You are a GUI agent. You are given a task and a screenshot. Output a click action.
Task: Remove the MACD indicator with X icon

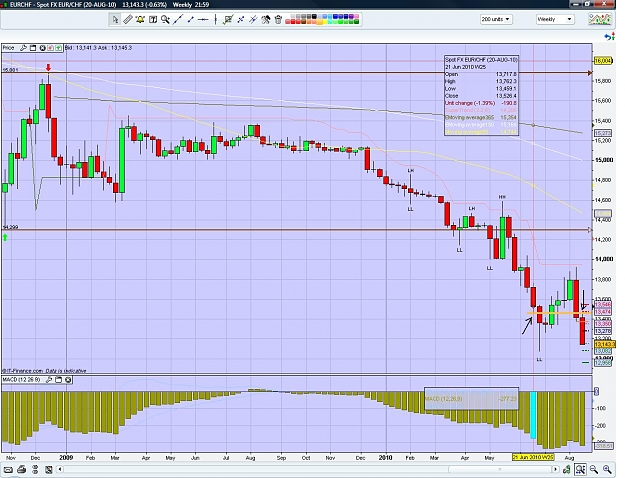(68, 380)
